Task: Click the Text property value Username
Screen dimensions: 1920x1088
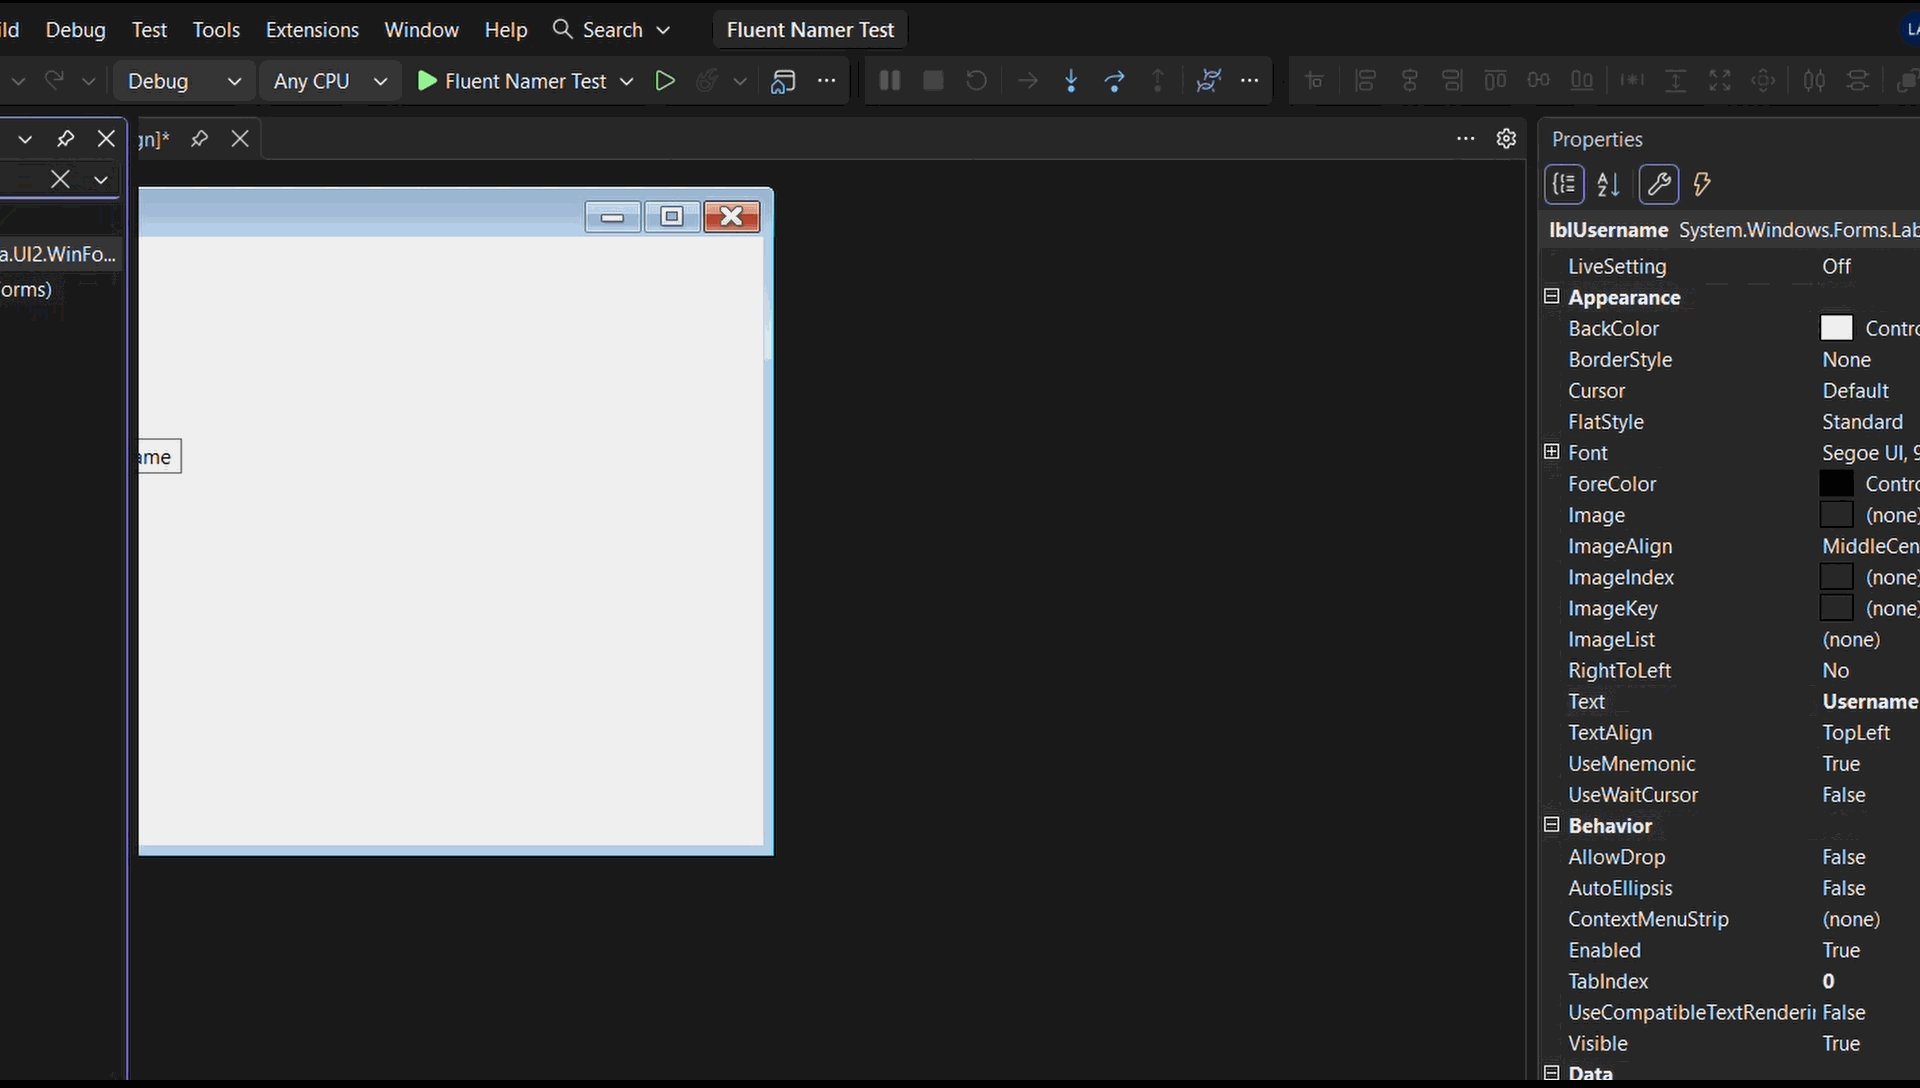Action: point(1869,701)
